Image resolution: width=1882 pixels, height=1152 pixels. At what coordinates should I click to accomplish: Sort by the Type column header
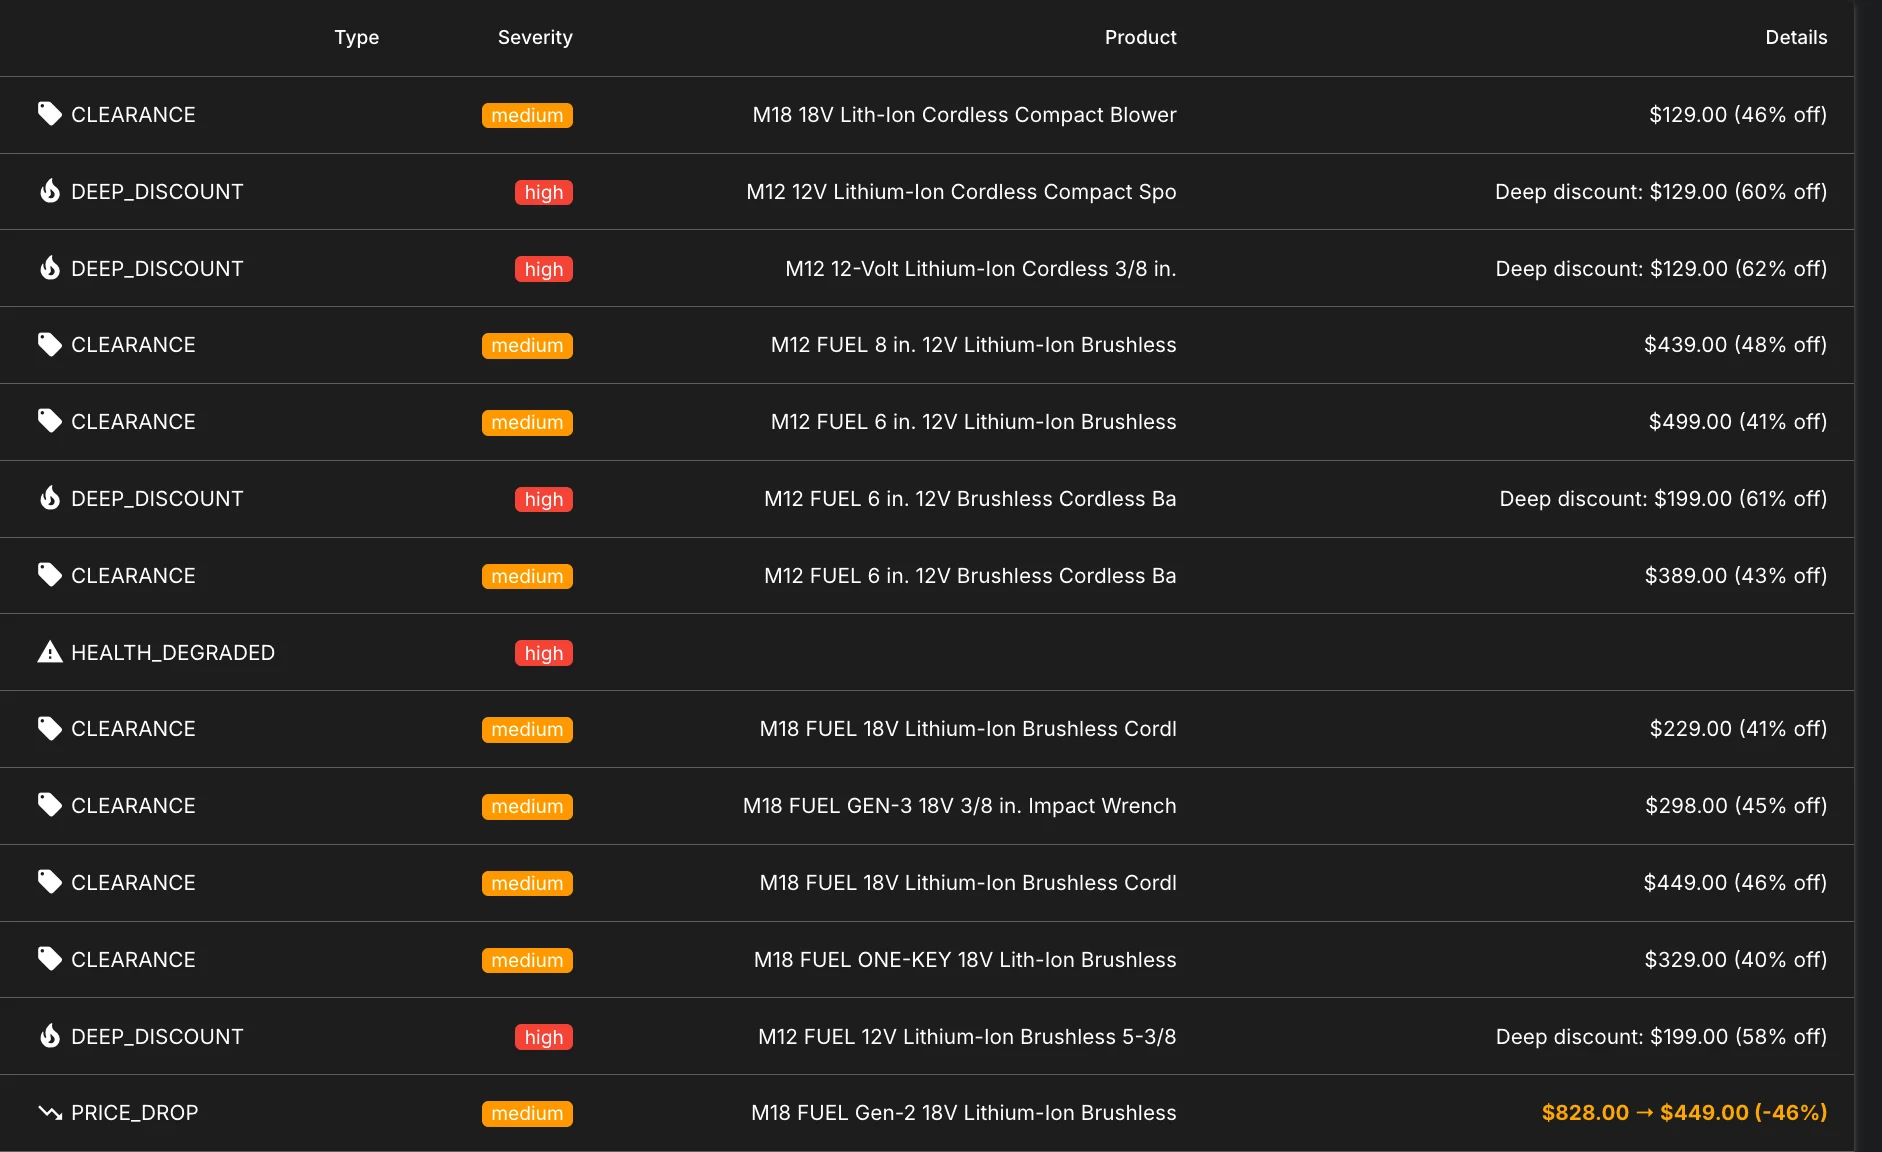point(357,37)
